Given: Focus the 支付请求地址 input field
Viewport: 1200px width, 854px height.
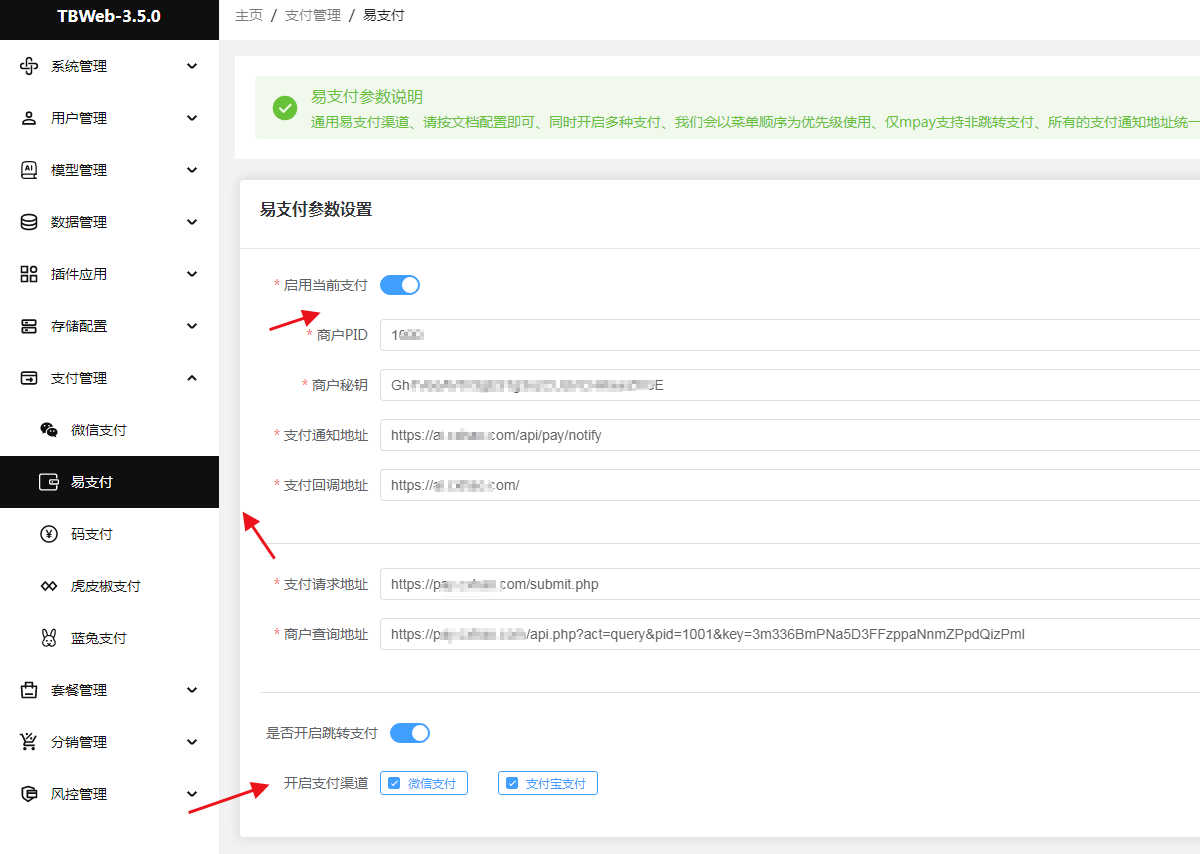Looking at the screenshot, I should [790, 584].
